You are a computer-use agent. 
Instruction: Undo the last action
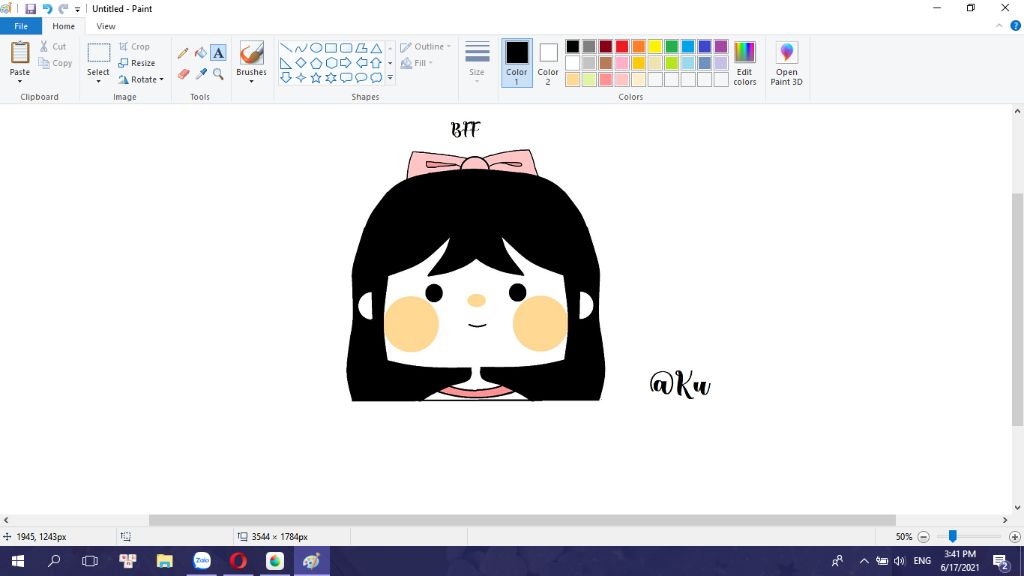(47, 9)
